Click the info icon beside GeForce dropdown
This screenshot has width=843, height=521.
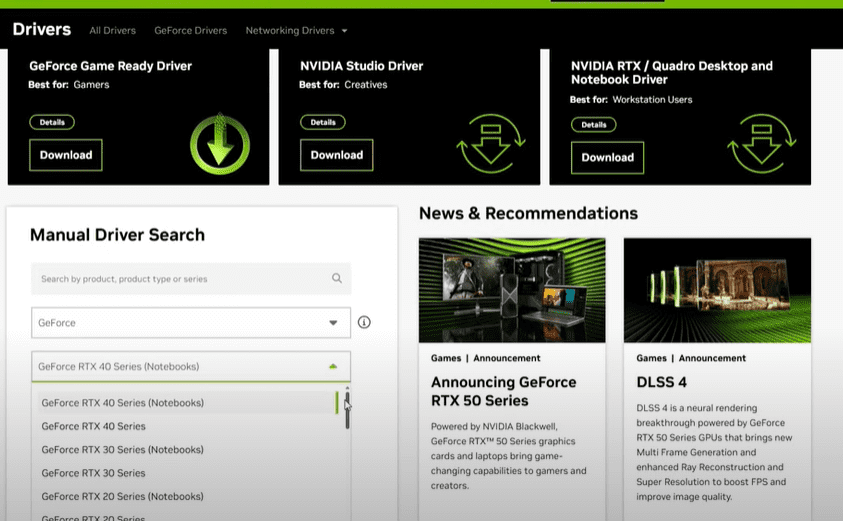point(364,322)
